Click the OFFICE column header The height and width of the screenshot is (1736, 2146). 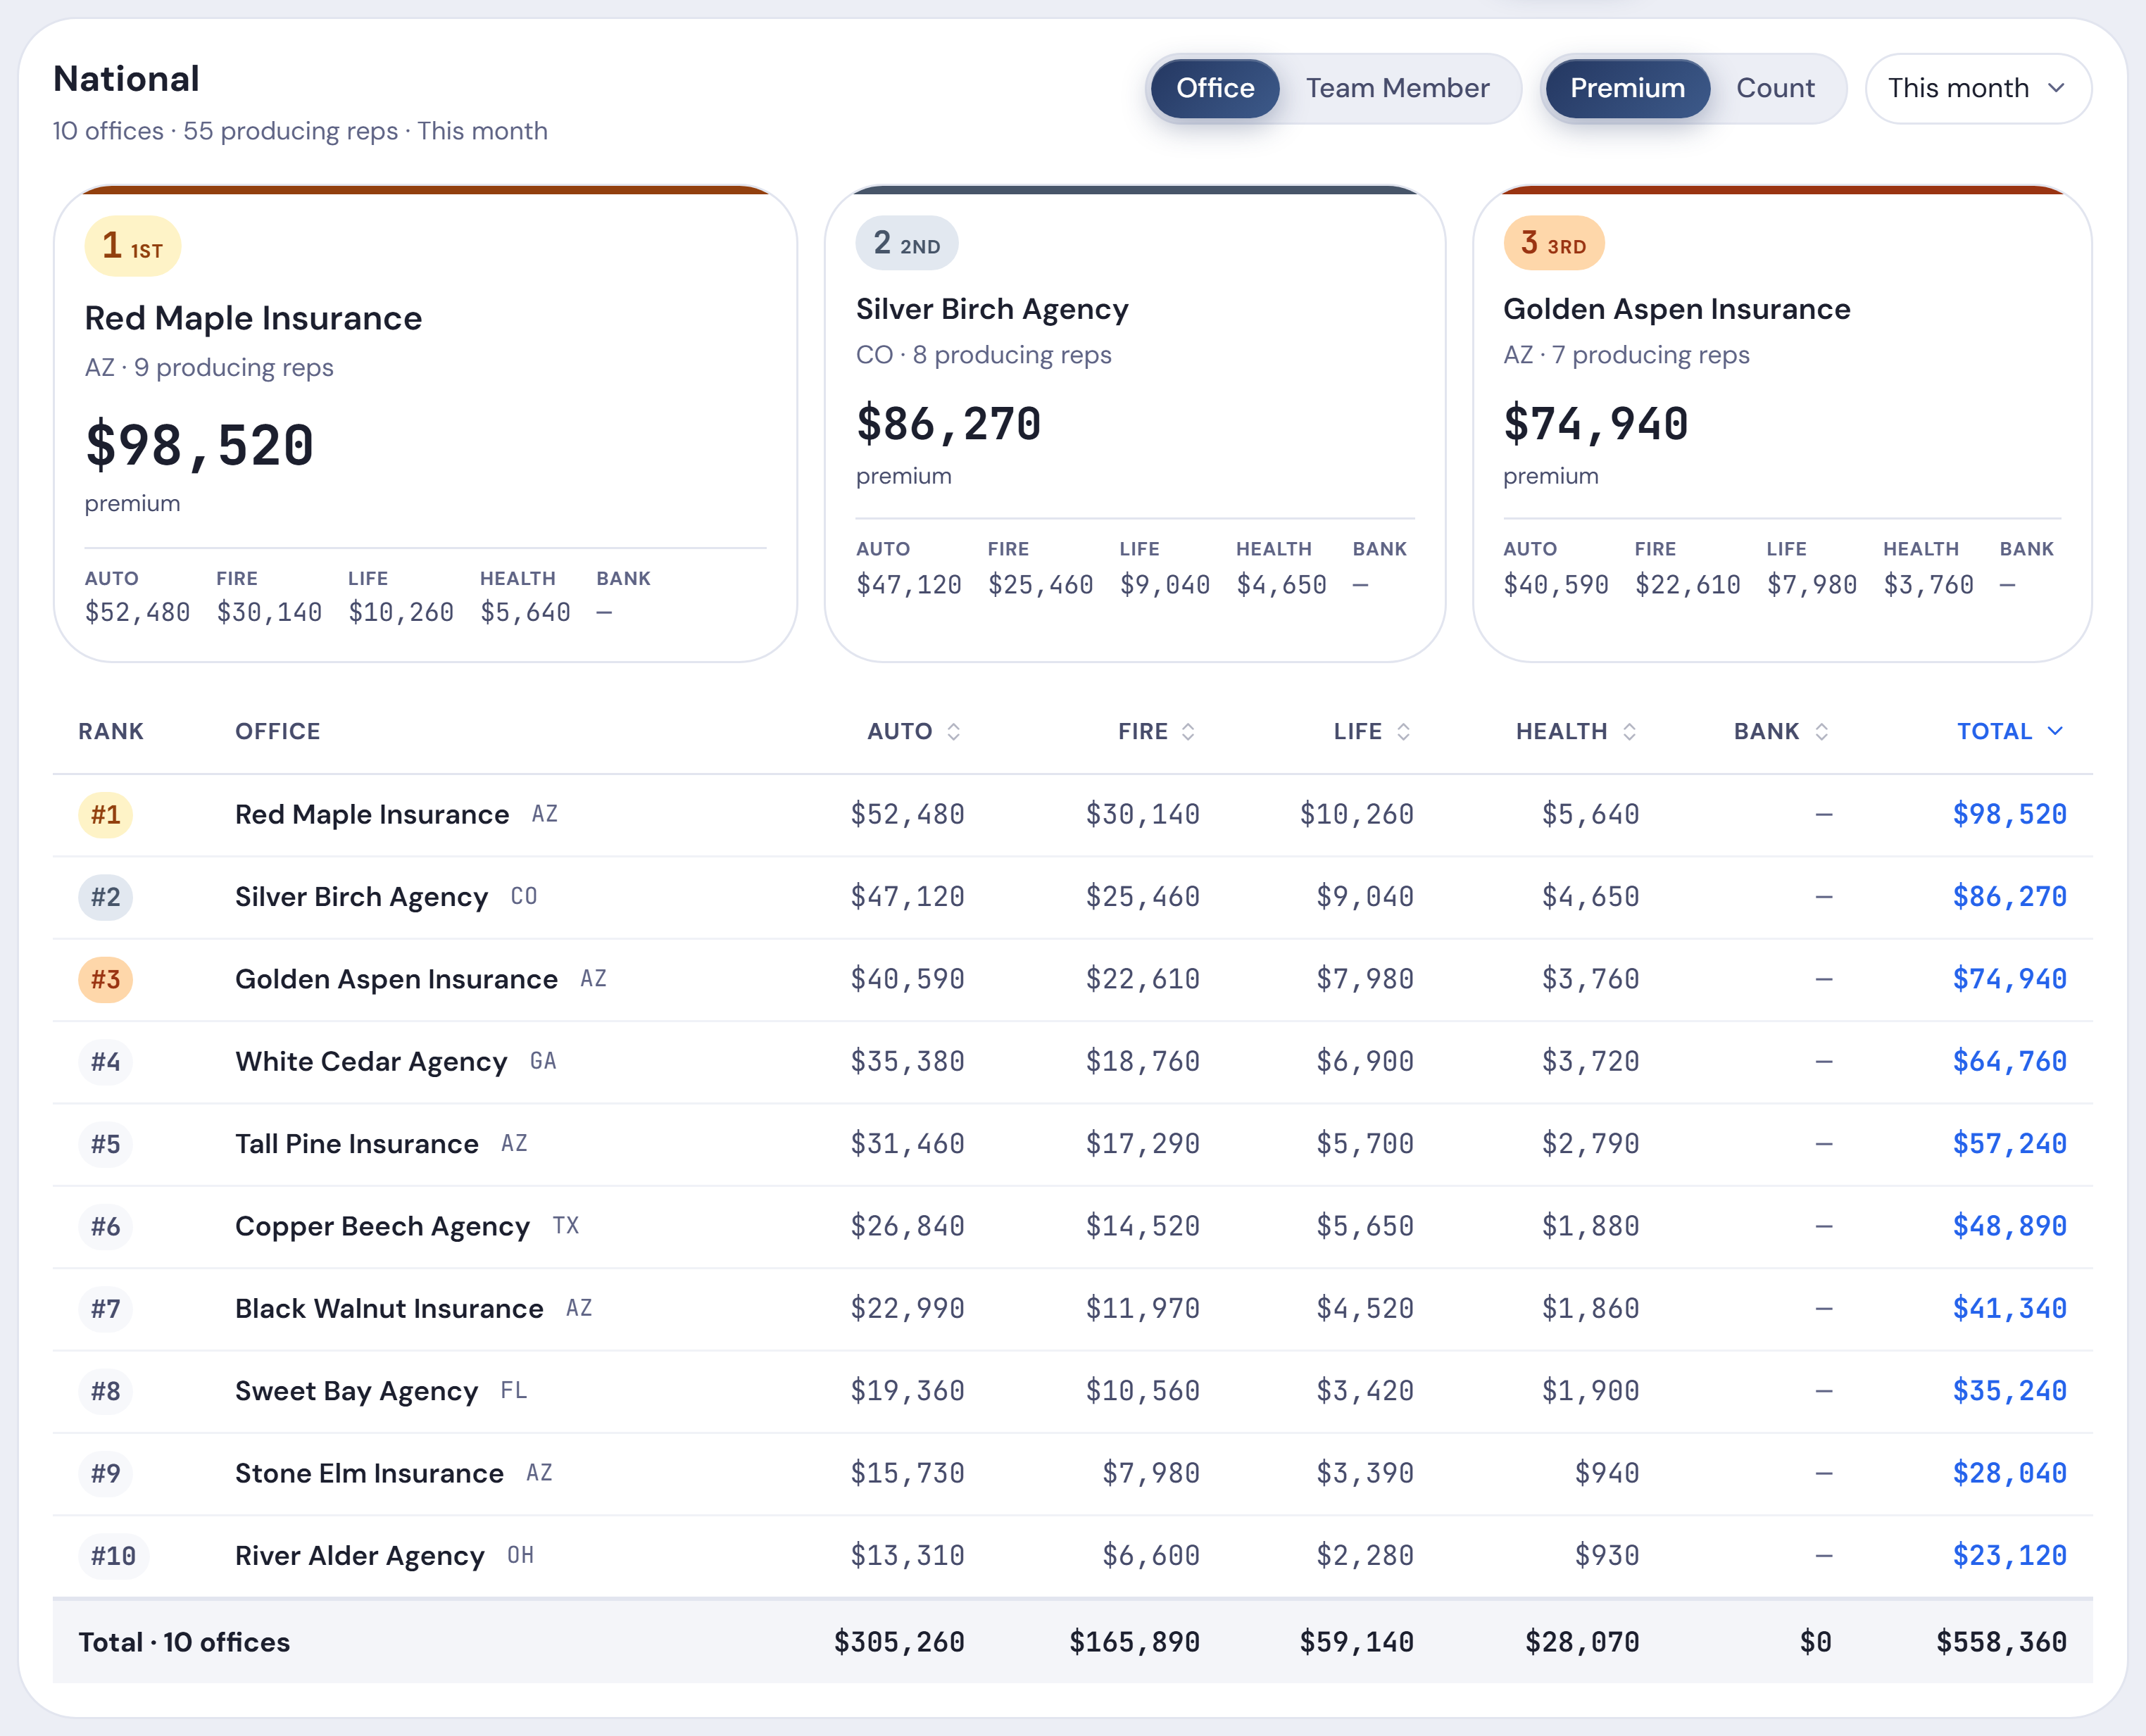[278, 731]
